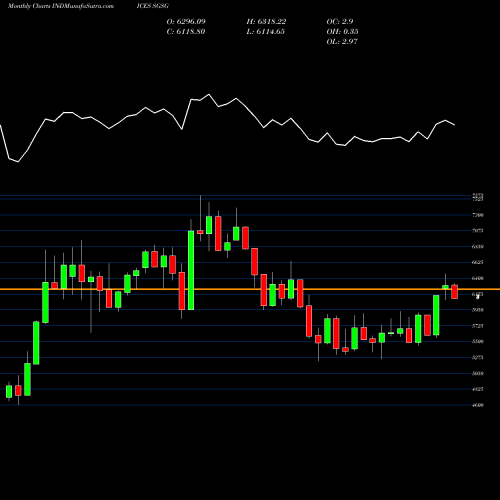The height and width of the screenshot is (500, 500).
Task: Click the high value H: 6318.22
Action: pos(266,22)
